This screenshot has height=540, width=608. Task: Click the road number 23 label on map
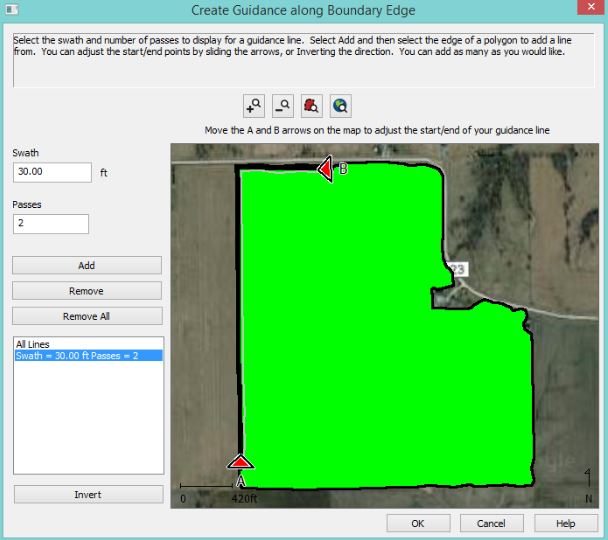click(x=458, y=269)
